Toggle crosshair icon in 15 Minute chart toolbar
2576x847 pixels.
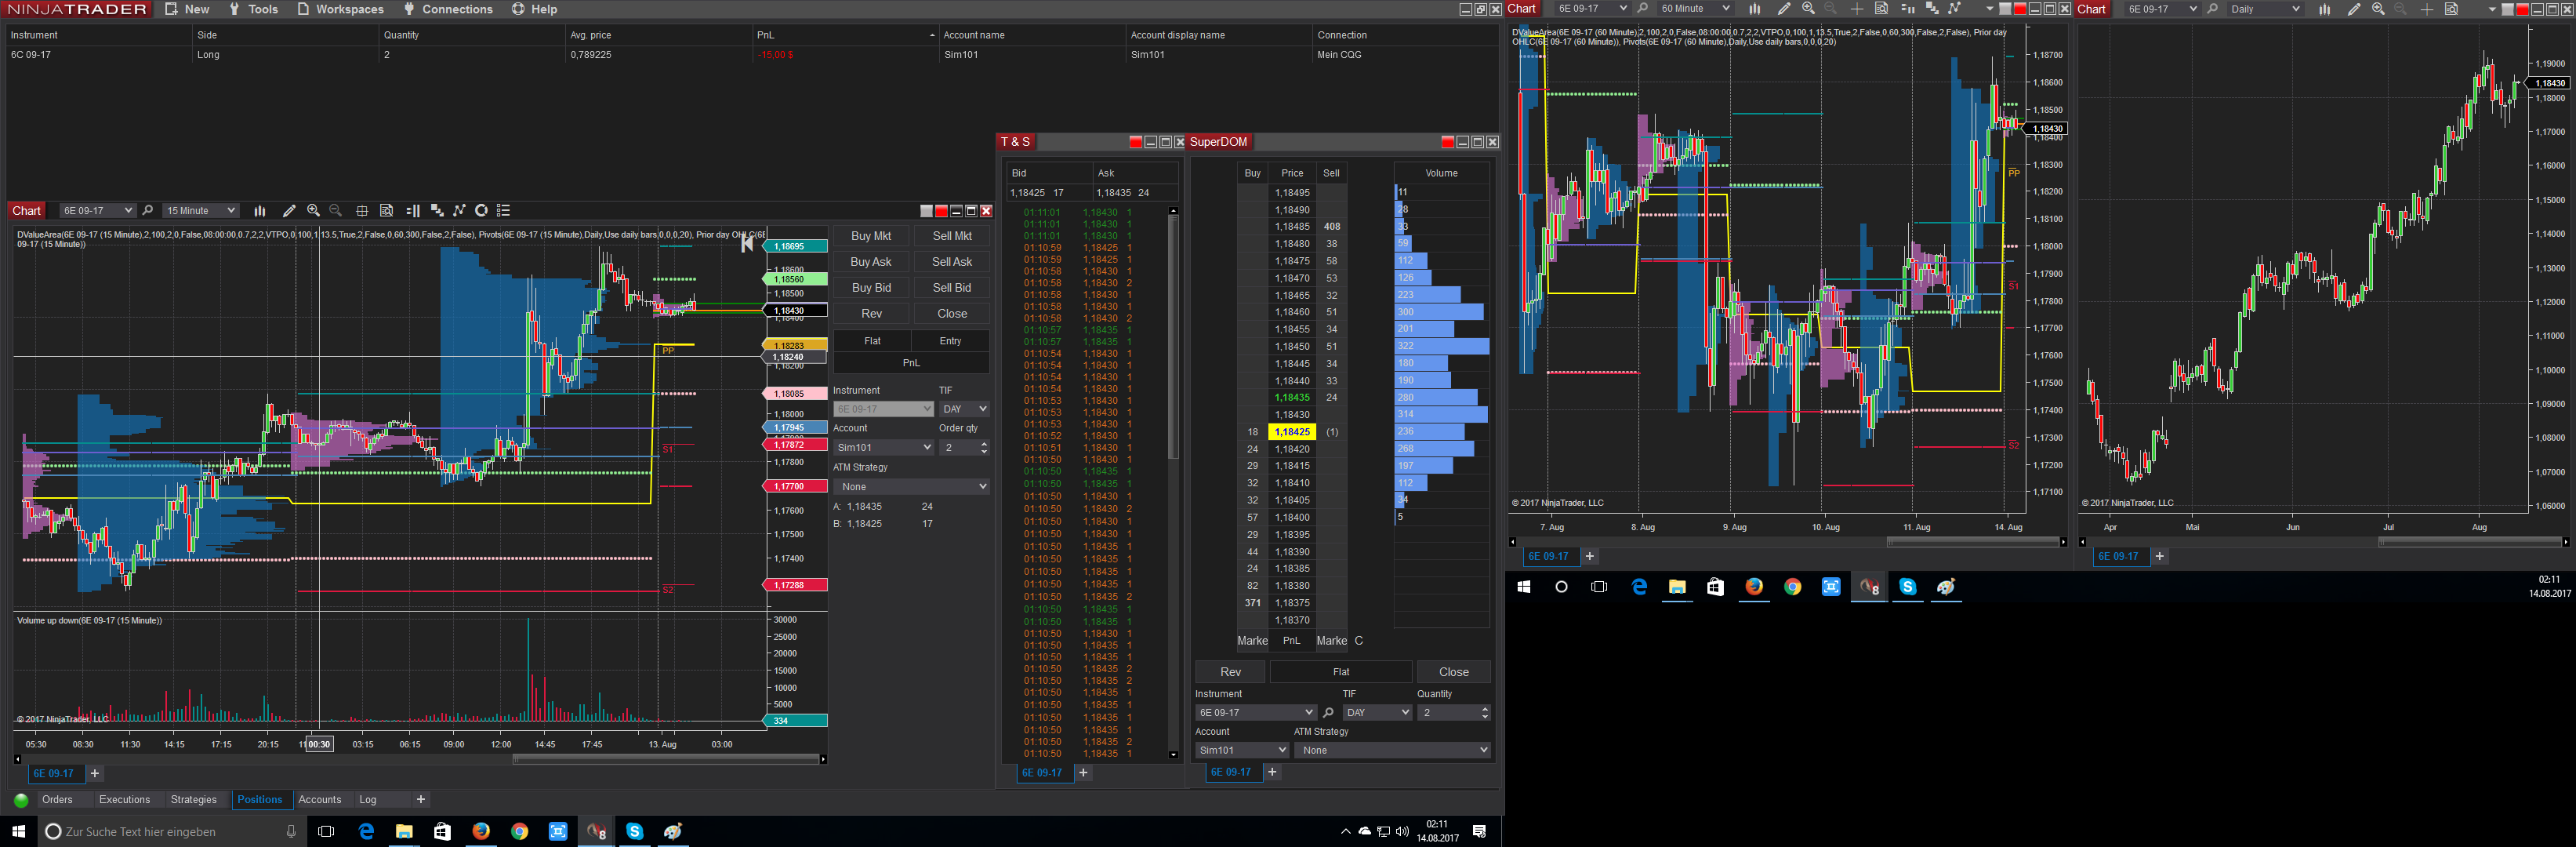point(362,211)
